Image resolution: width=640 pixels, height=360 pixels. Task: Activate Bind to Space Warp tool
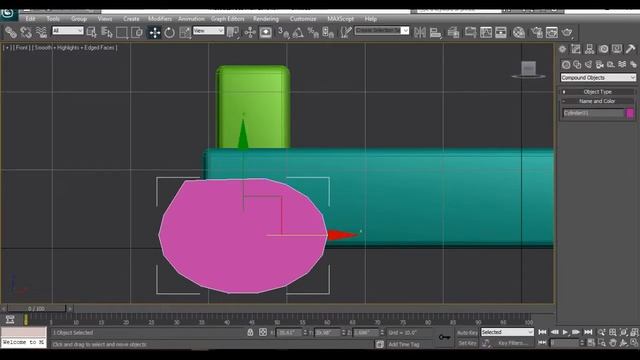pos(41,32)
